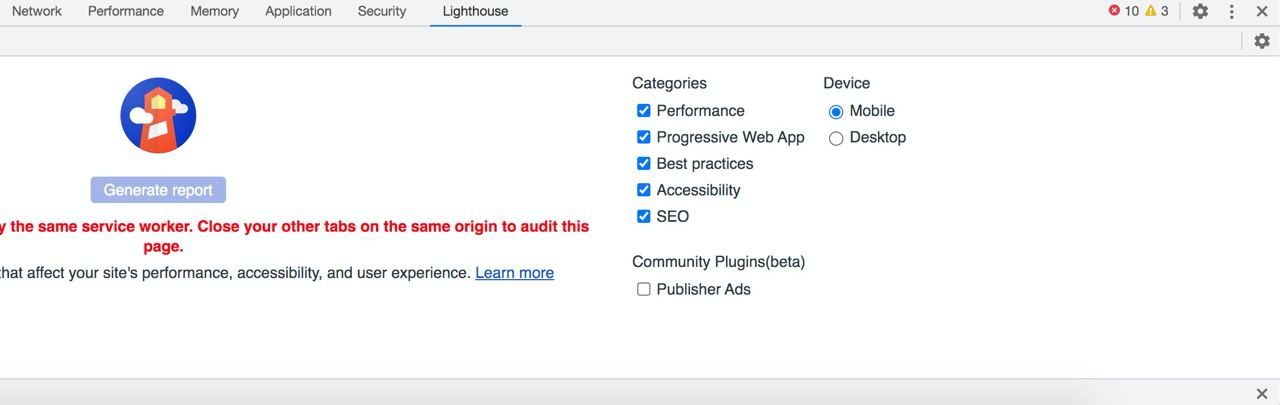Image resolution: width=1280 pixels, height=405 pixels.
Task: Uncheck the Performance category
Action: coord(644,110)
